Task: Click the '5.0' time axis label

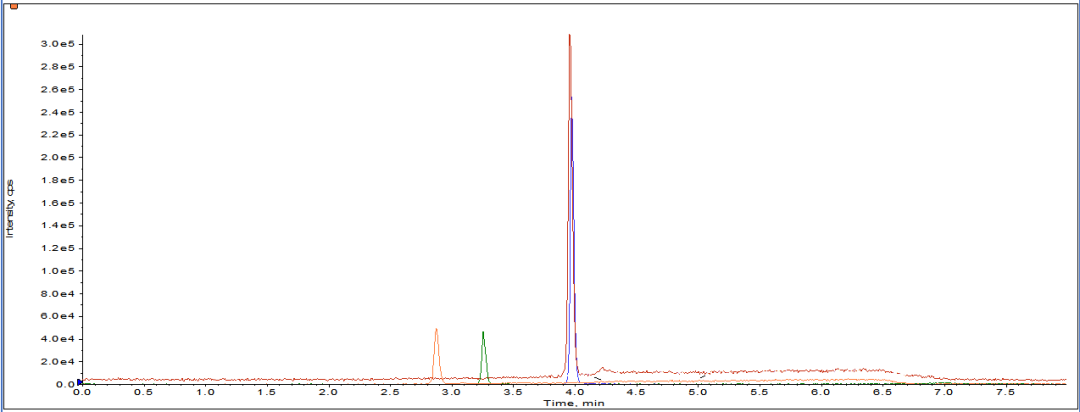Action: (x=698, y=392)
